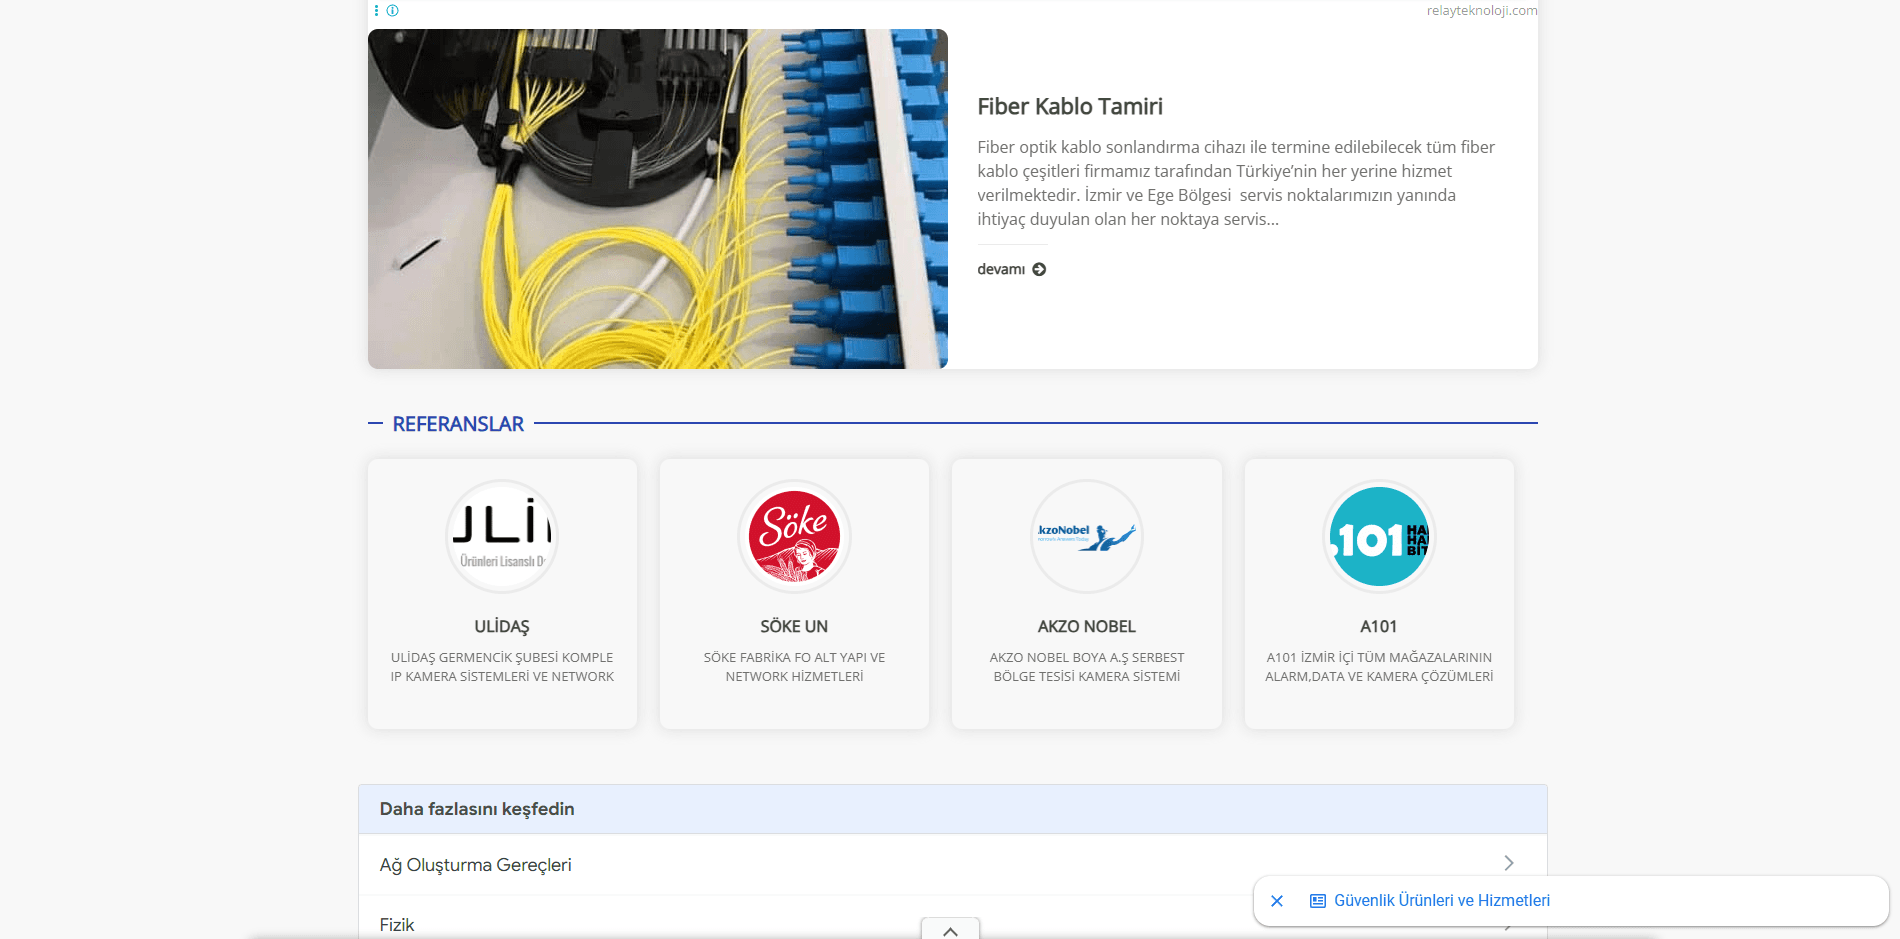Click the devamı arrow circle icon
Viewport: 1900px width, 939px height.
point(1039,269)
